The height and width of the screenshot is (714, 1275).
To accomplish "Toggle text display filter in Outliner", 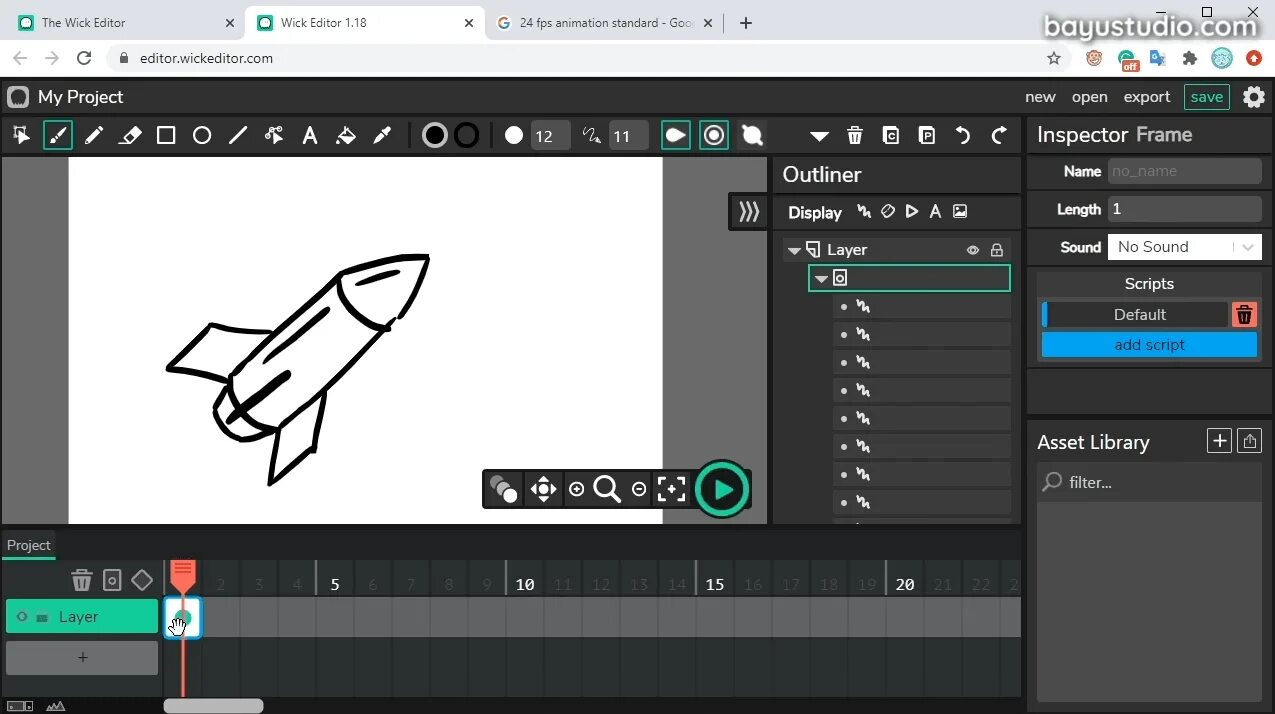I will [x=936, y=212].
